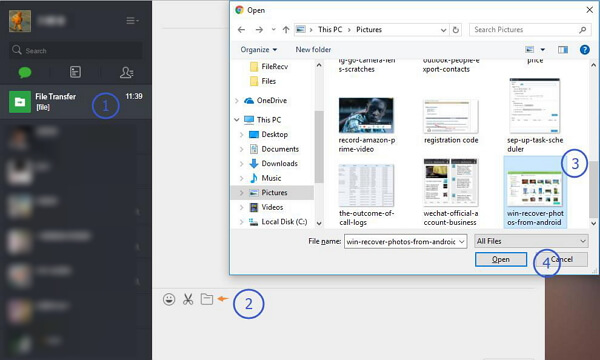Screen dimensions: 600x360
Task: Toggle the preview pane icon
Action: point(562,49)
